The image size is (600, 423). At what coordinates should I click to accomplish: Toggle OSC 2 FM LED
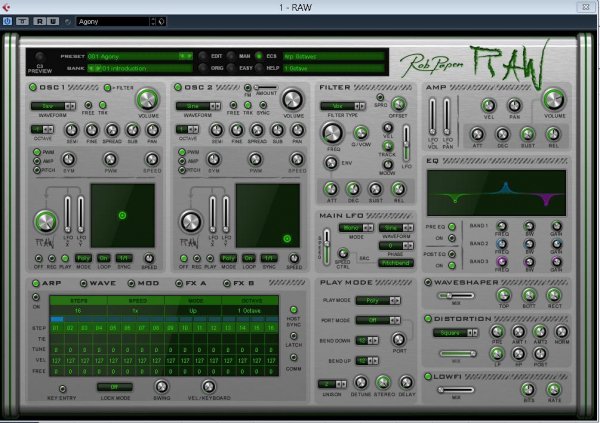pos(248,88)
